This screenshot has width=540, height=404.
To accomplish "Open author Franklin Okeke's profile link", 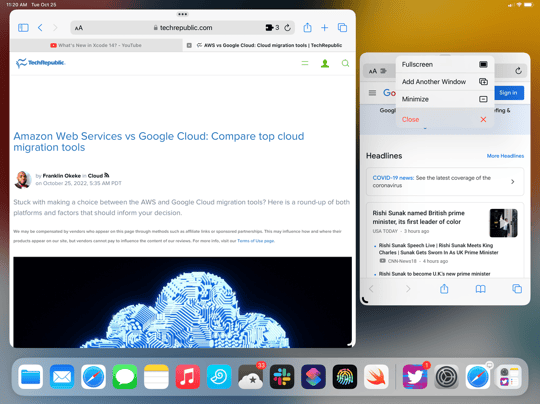I will click(x=62, y=176).
